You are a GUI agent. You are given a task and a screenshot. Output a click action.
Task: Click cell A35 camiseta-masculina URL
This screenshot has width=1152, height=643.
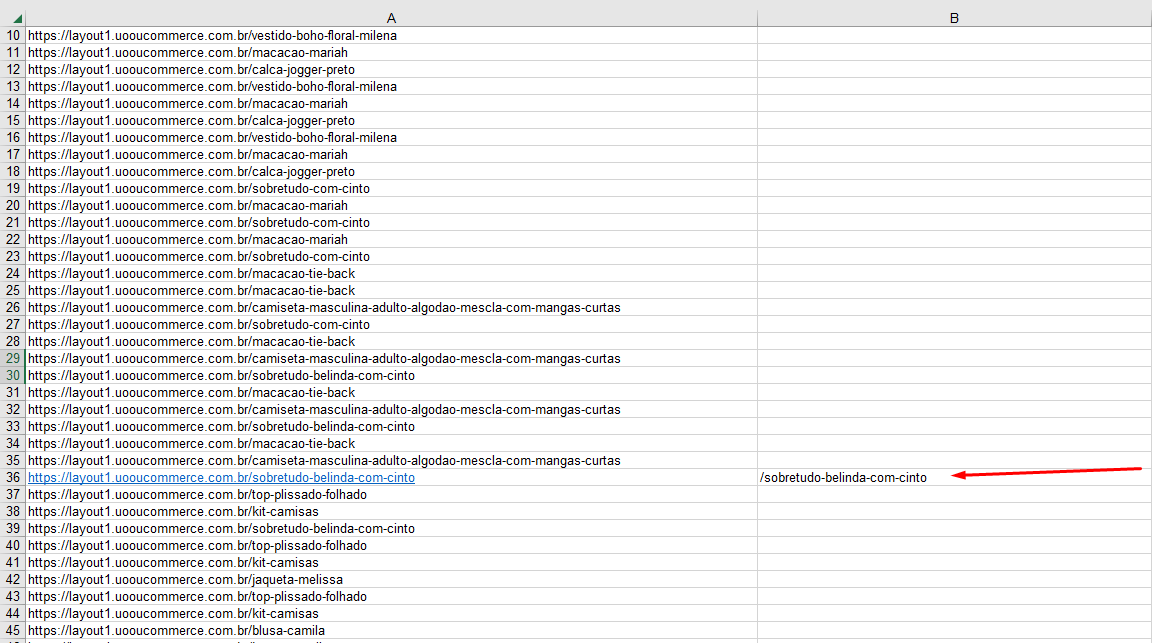391,461
